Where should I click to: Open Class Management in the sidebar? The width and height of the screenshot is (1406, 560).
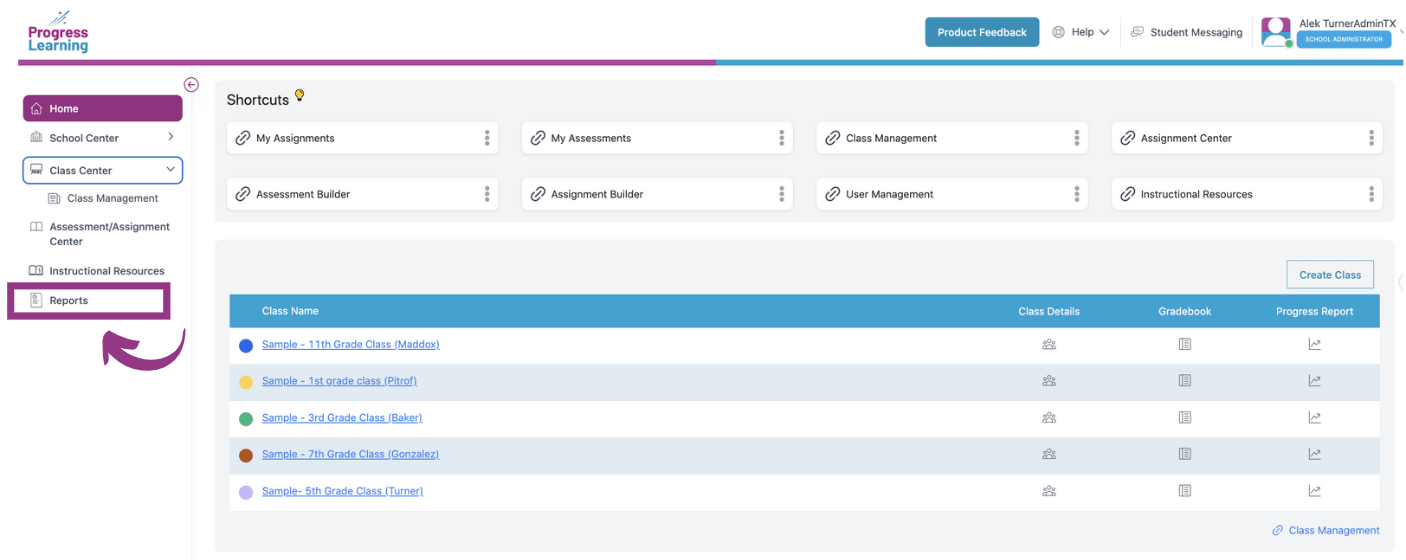[103, 198]
